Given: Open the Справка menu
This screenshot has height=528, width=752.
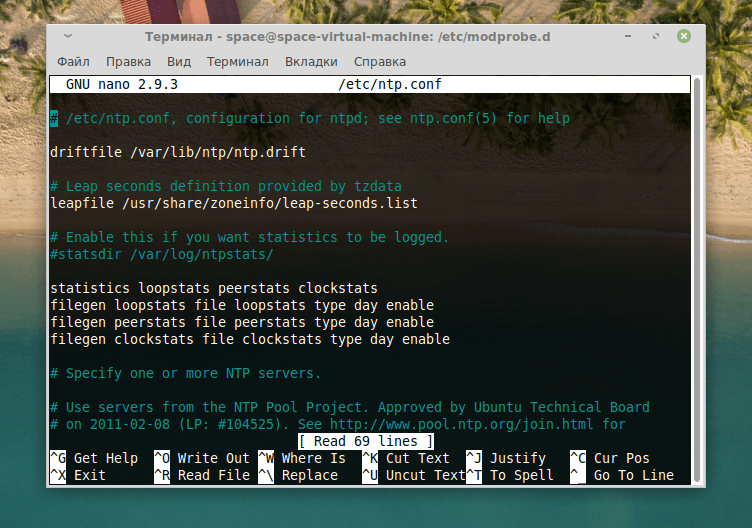Looking at the screenshot, I should pos(380,62).
